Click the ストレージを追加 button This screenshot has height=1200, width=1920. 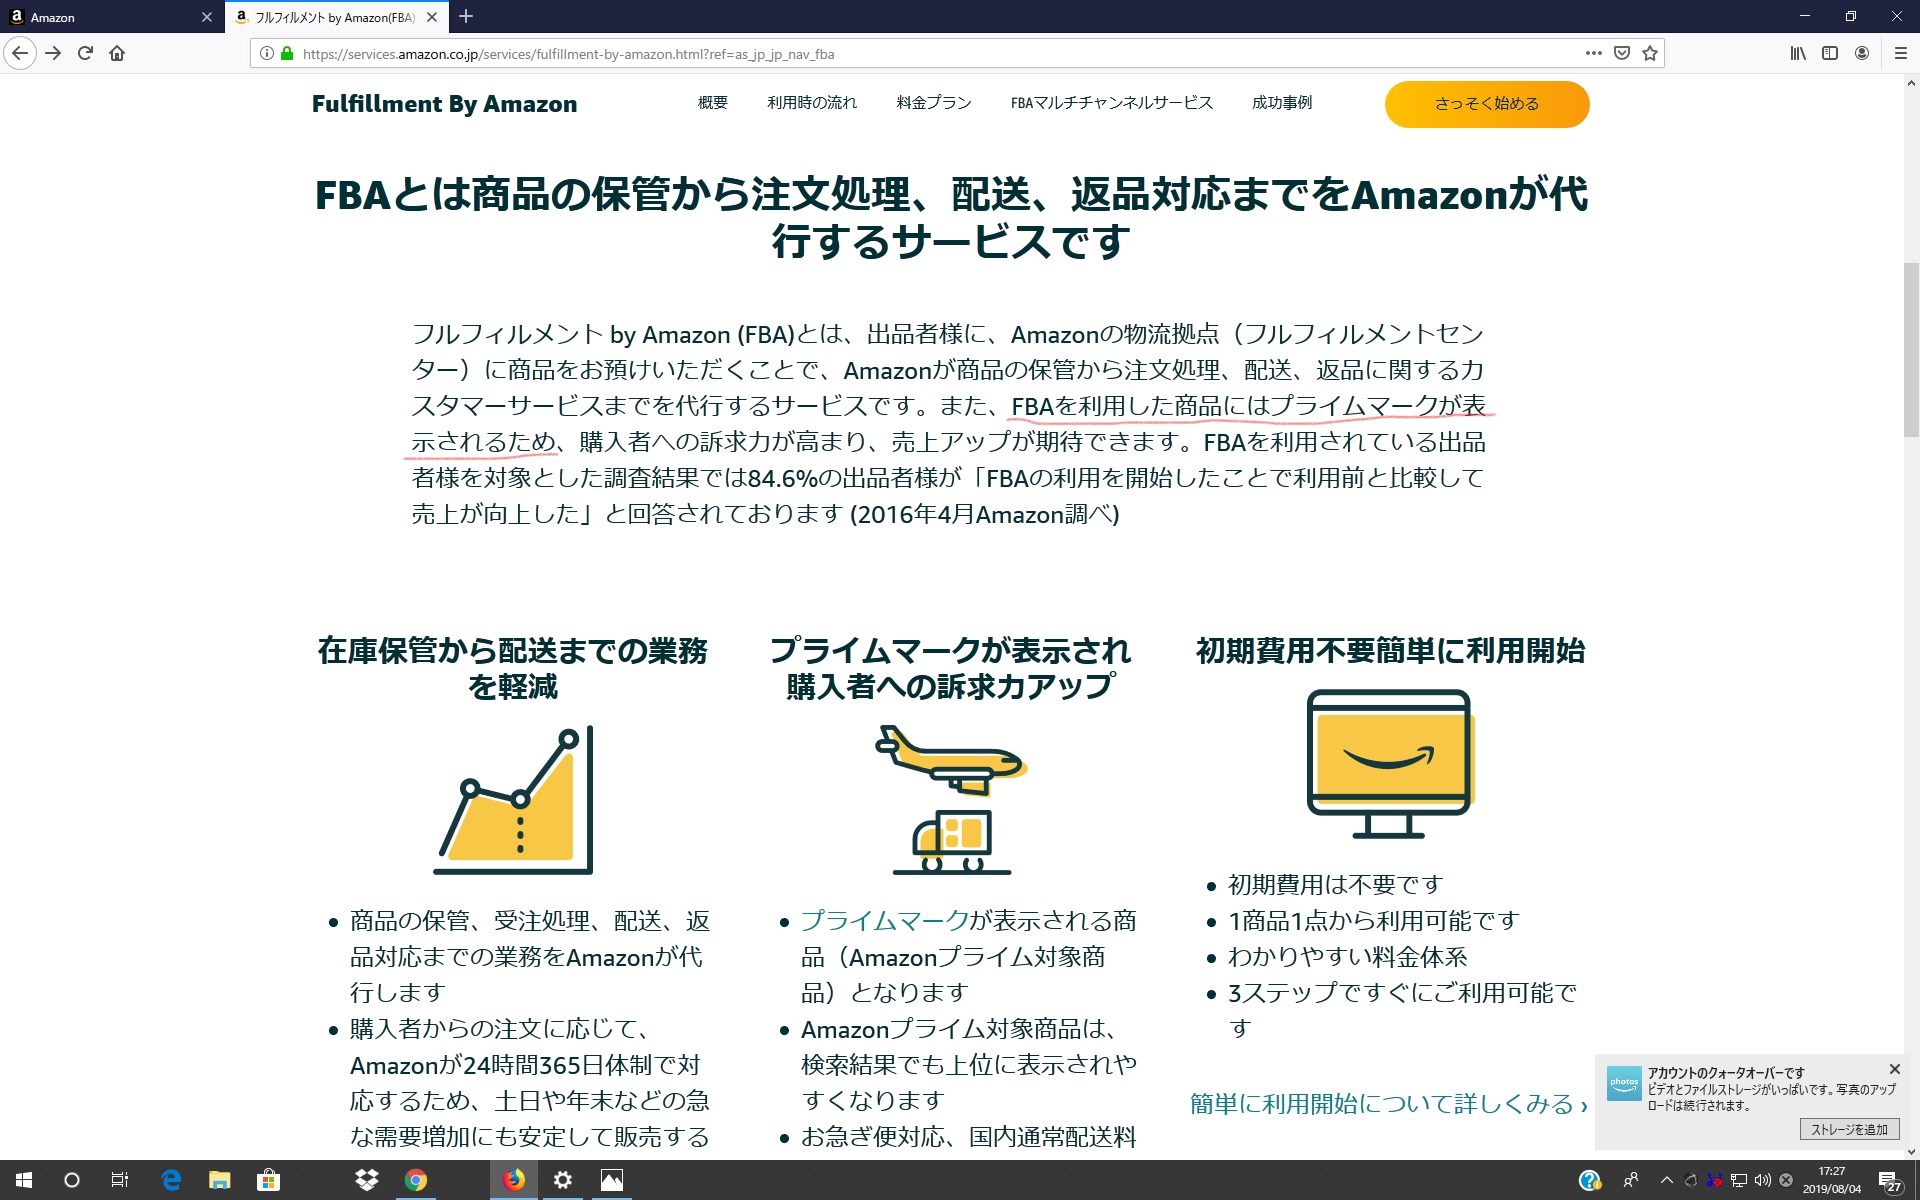click(x=1849, y=1130)
